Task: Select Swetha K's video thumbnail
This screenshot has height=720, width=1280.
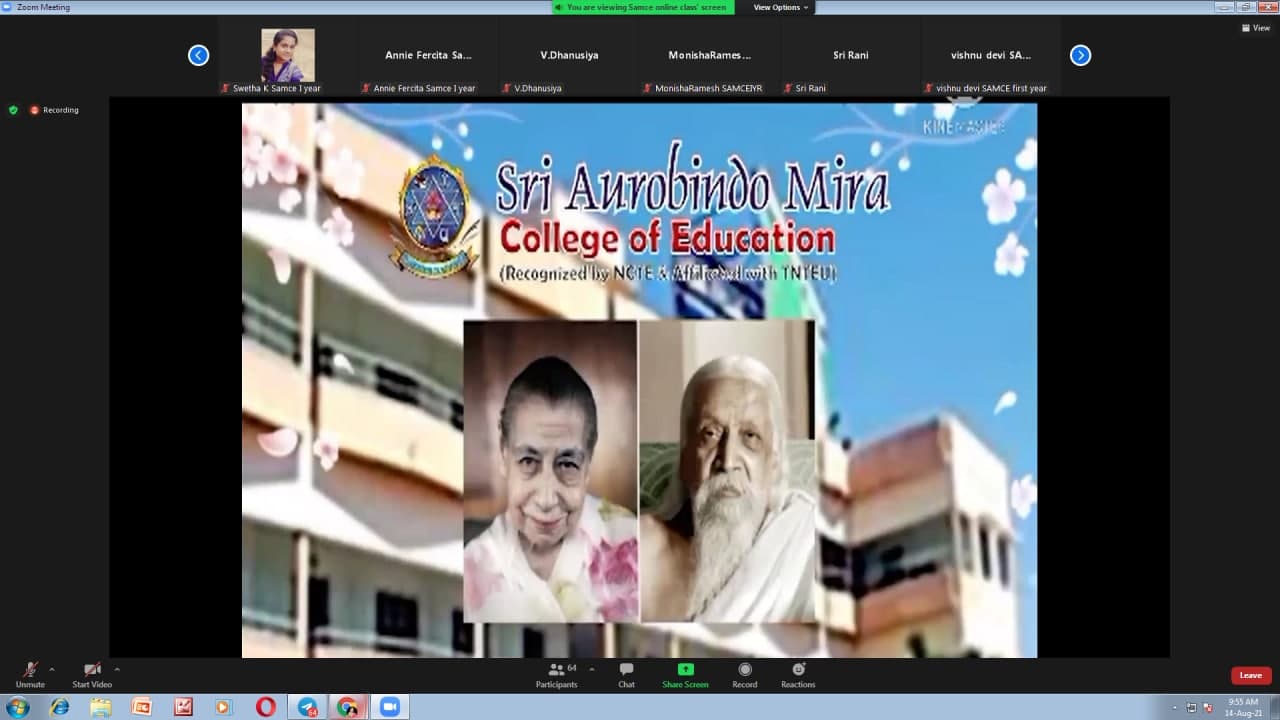Action: click(288, 56)
